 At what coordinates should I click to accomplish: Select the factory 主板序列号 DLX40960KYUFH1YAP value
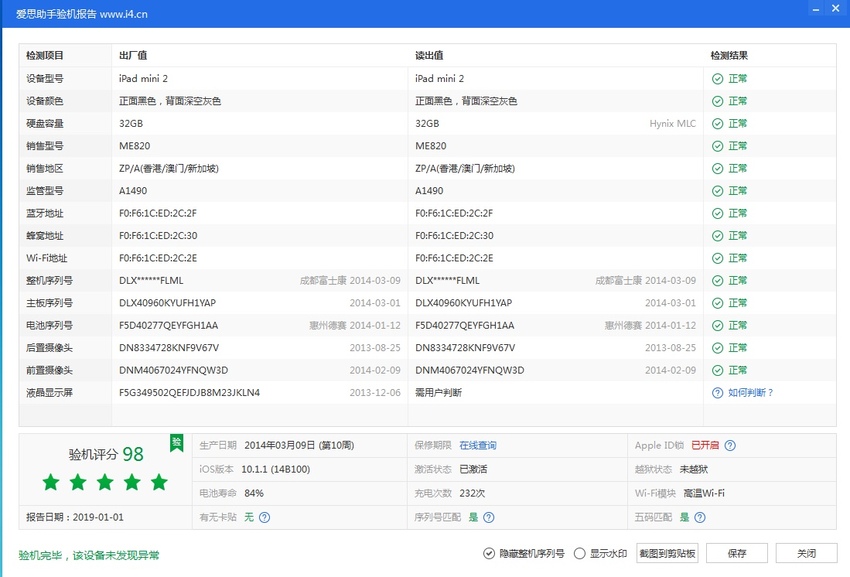click(168, 303)
